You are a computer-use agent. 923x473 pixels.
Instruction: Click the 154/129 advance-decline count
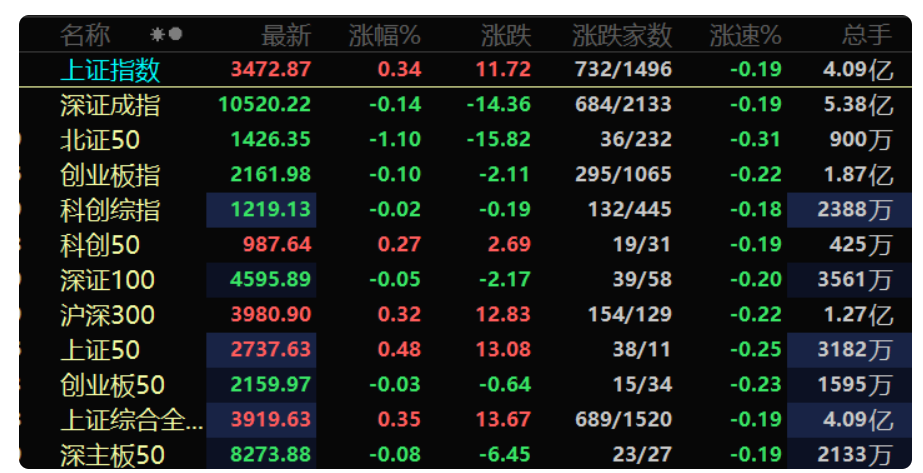(x=630, y=314)
